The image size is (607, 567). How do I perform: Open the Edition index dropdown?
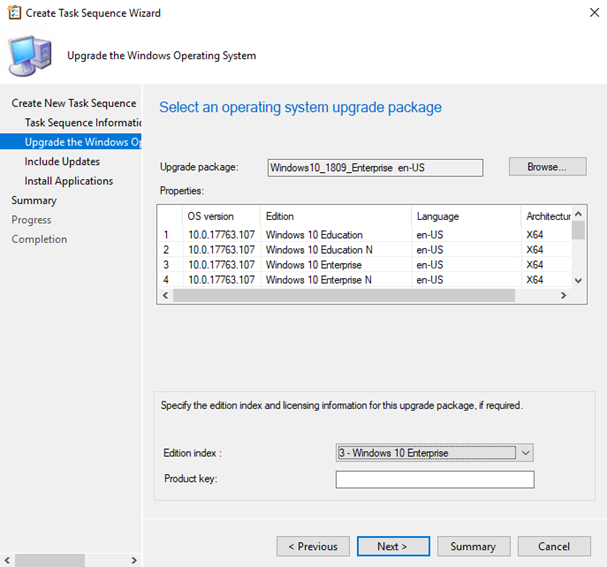[x=434, y=453]
